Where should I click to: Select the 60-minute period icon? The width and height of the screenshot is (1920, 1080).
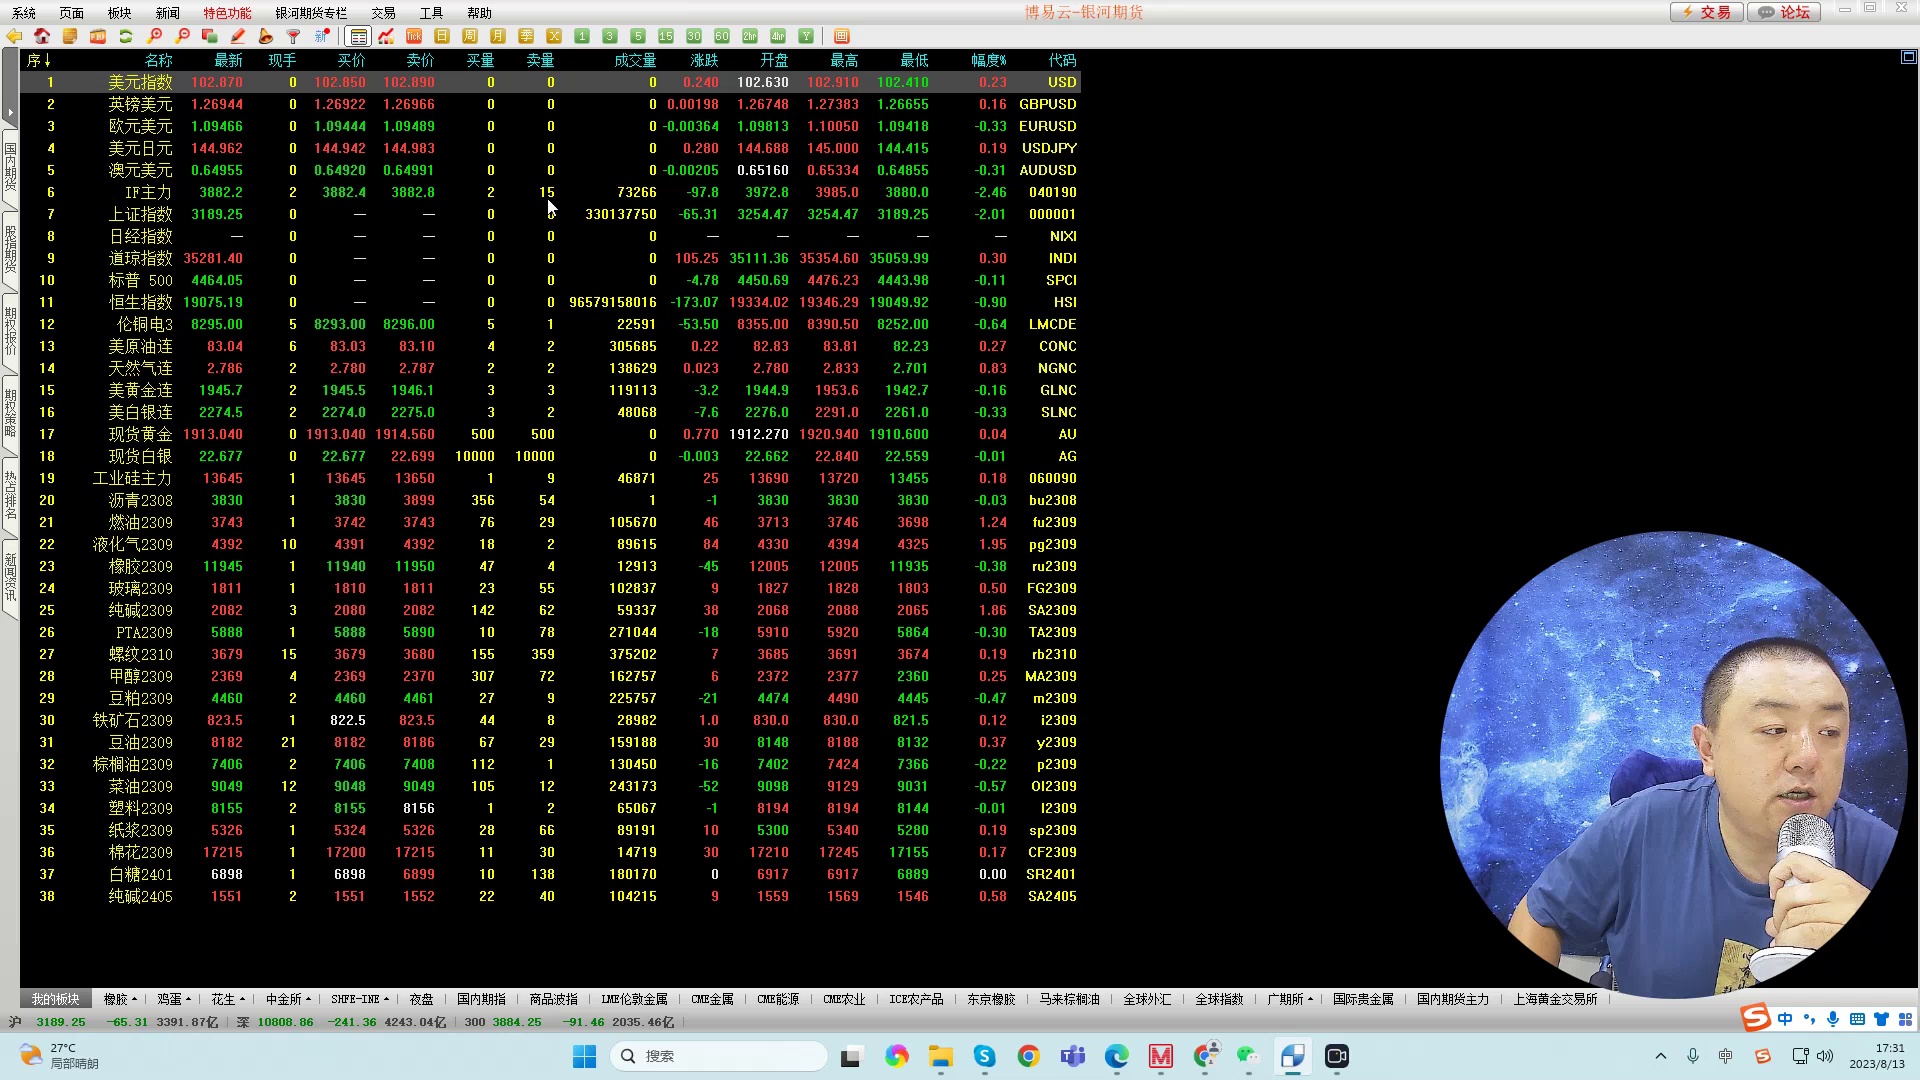(722, 36)
